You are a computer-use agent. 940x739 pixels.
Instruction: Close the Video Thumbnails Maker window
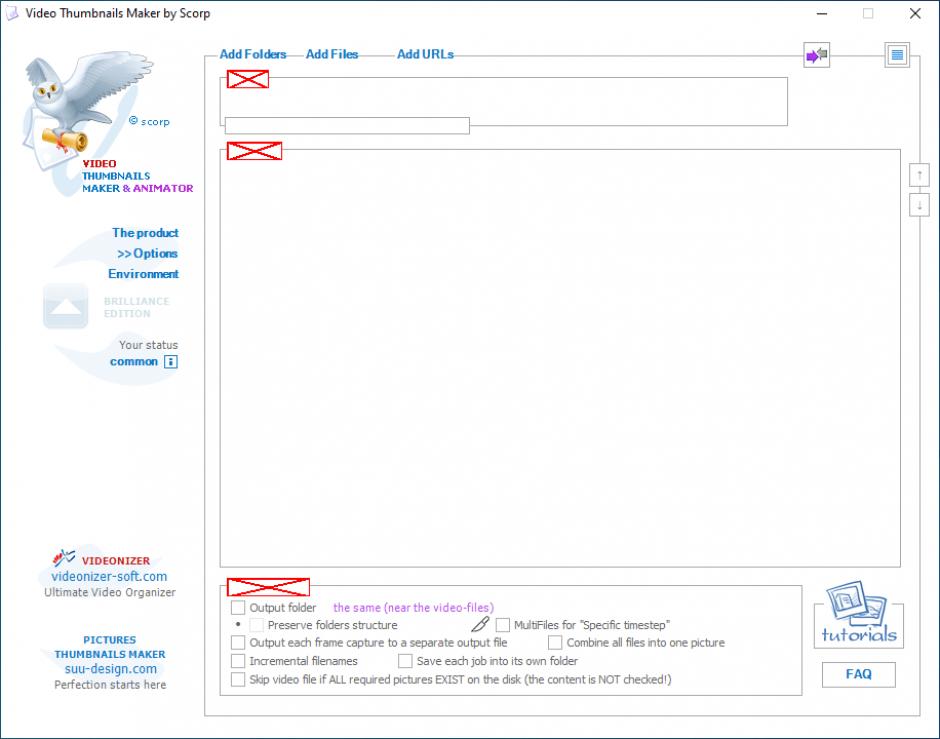[915, 13]
